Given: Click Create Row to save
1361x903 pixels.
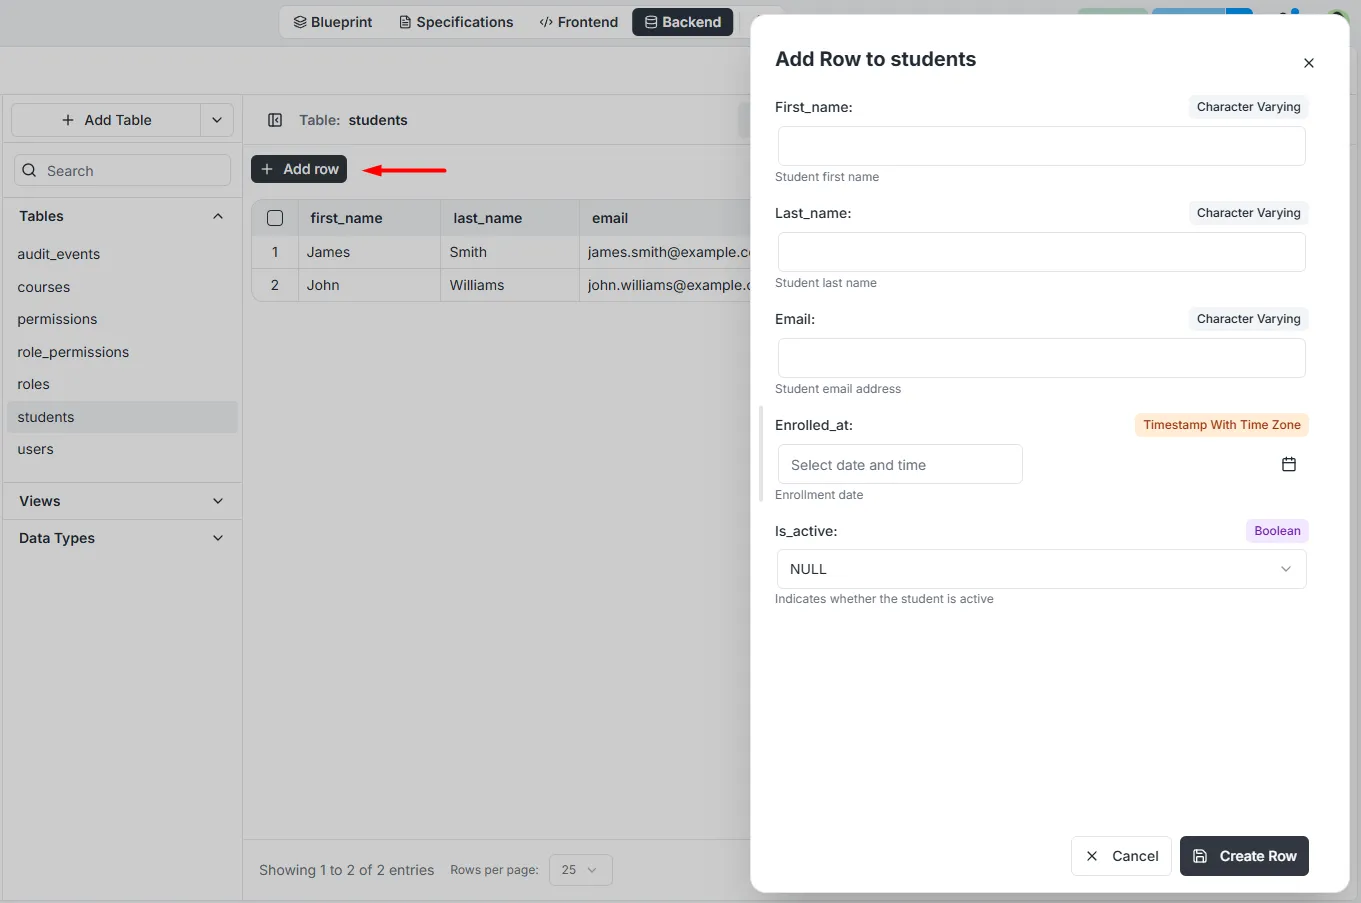Looking at the screenshot, I should (x=1244, y=856).
